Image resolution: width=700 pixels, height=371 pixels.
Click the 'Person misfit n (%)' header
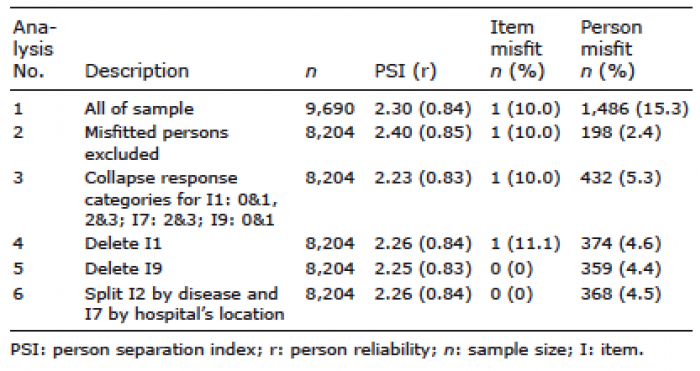(x=611, y=49)
